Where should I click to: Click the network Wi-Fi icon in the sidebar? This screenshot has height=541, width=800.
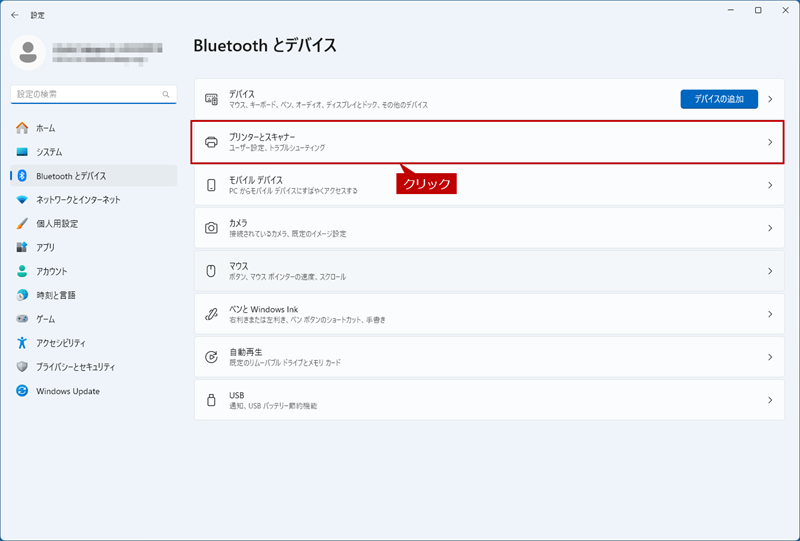click(22, 200)
